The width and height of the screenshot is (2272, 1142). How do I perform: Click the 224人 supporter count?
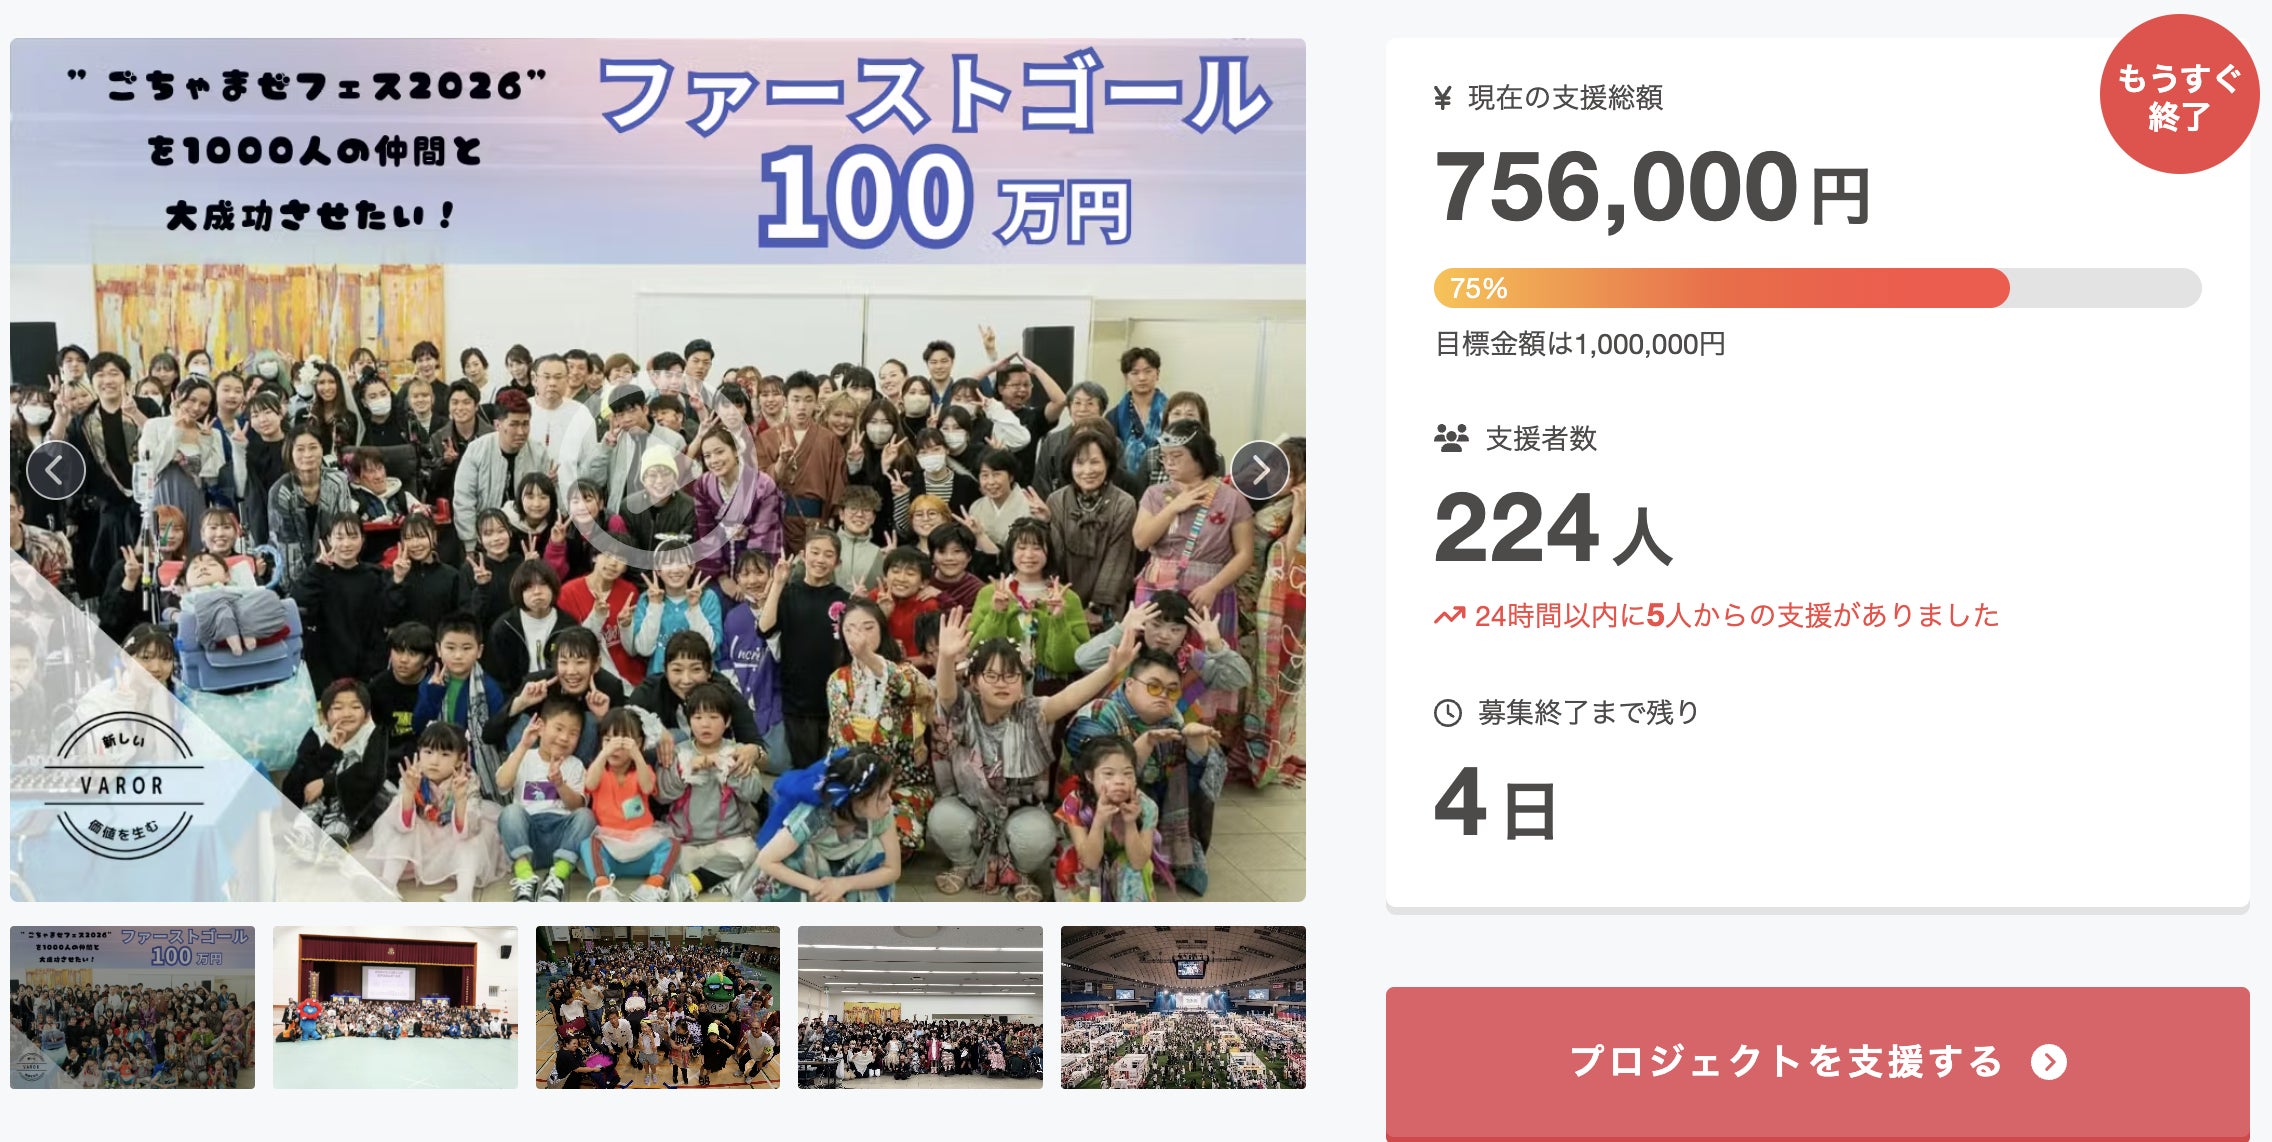point(1552,530)
